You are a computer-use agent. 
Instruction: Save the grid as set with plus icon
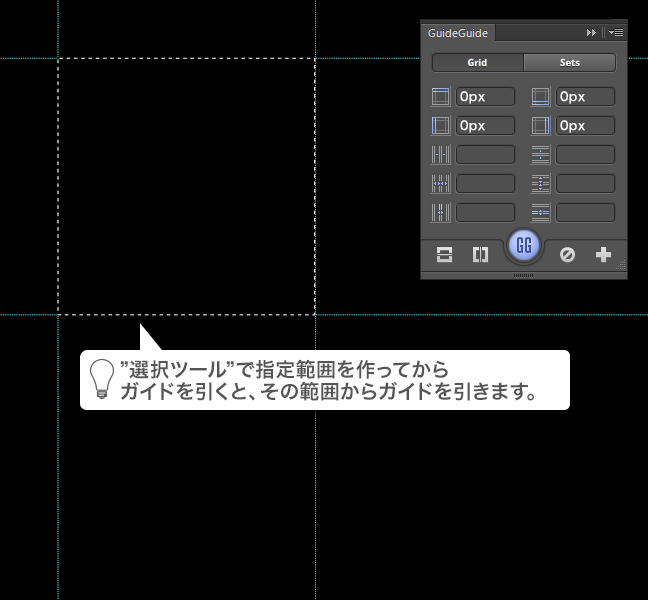pyautogui.click(x=603, y=255)
